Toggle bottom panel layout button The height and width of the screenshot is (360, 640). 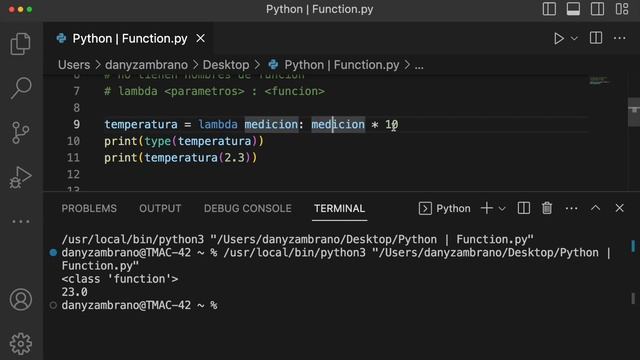click(x=573, y=9)
